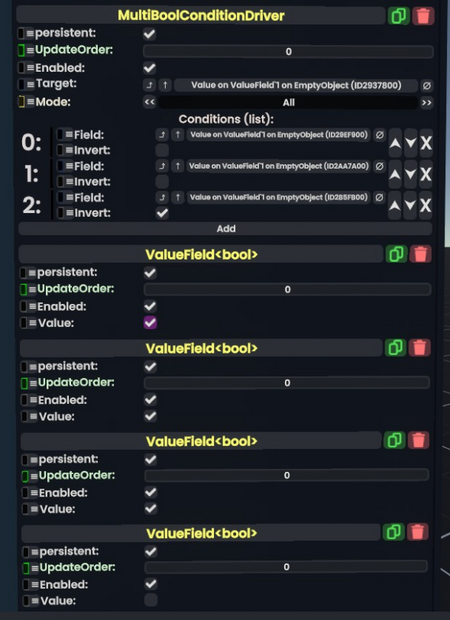Viewport: 450px width, 620px height.
Task: Click condition 0 Field reference ID29EF900
Action: coord(279,135)
